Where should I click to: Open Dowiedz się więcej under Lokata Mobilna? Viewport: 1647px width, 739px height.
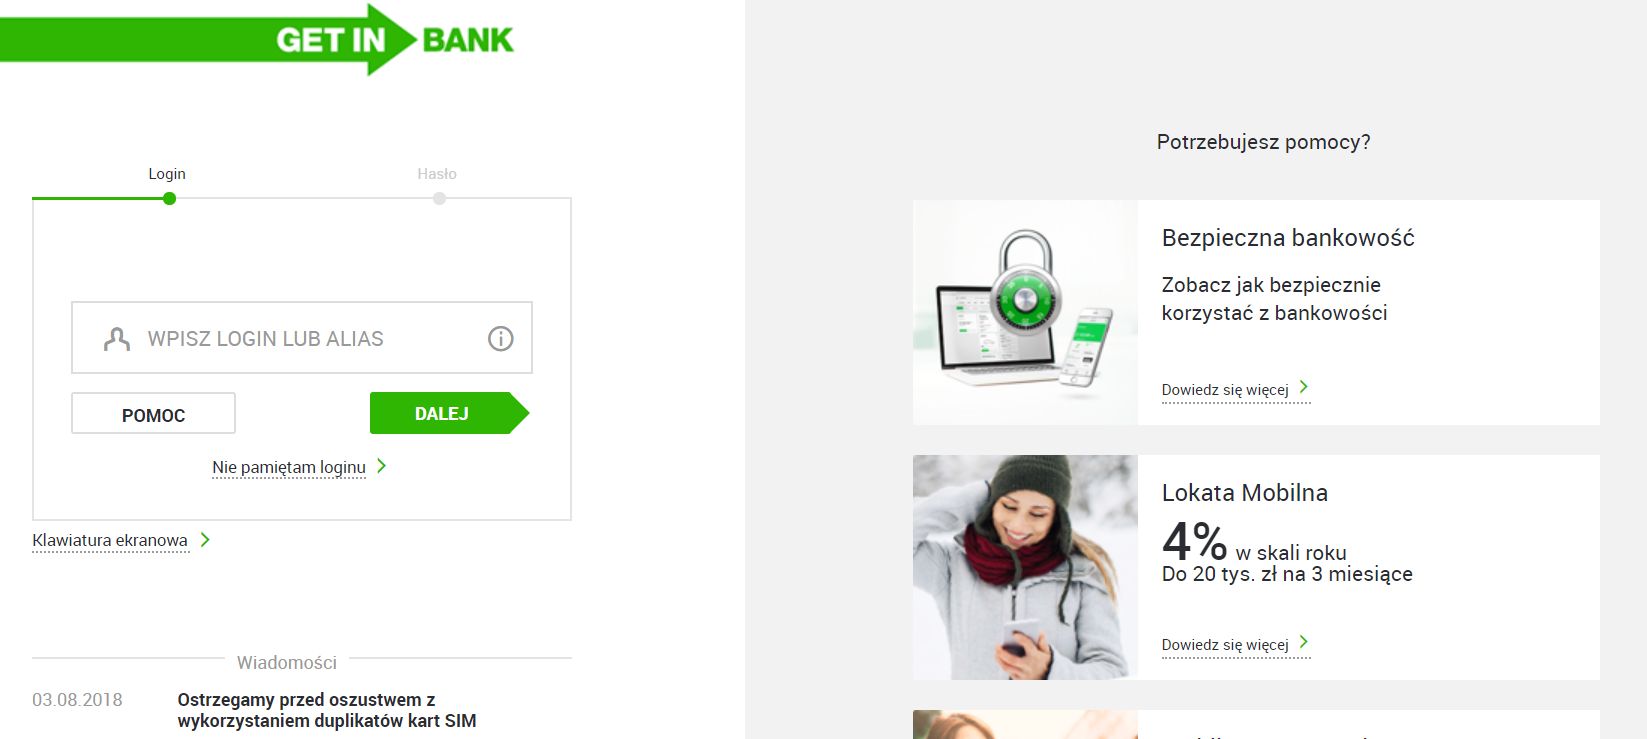1225,645
